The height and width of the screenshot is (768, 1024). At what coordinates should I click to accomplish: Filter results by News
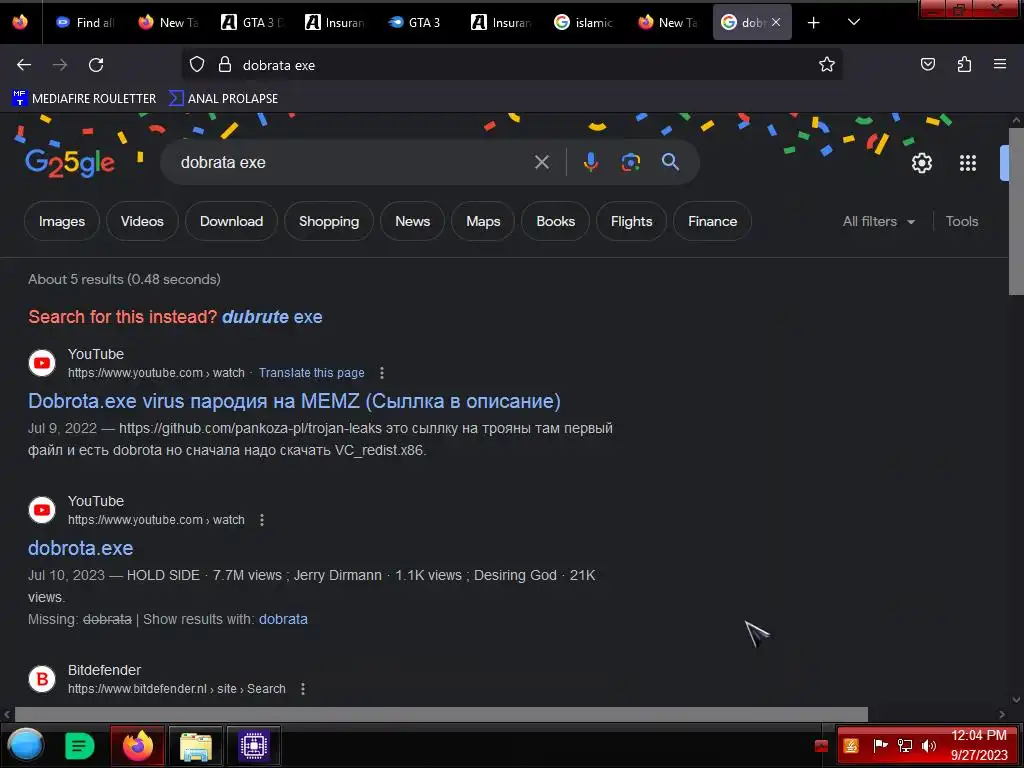413,221
